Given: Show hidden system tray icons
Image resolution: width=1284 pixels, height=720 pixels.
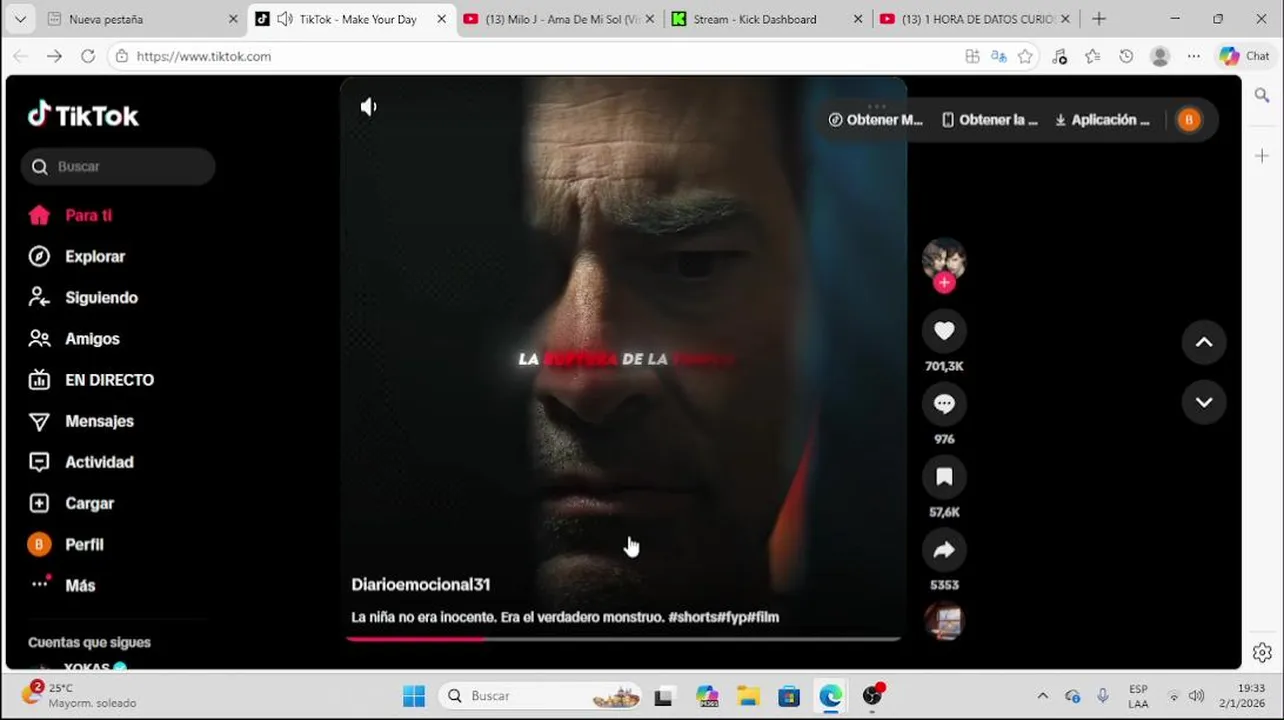Looking at the screenshot, I should coord(1043,695).
